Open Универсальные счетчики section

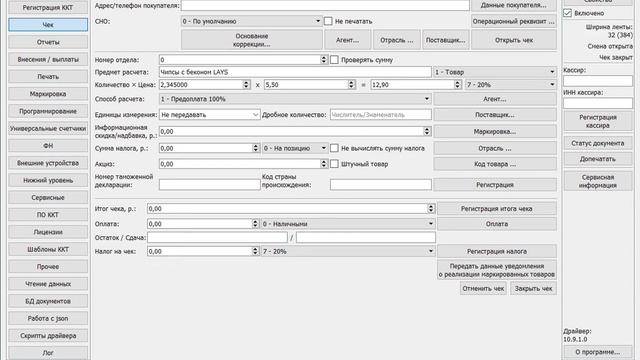coord(48,129)
